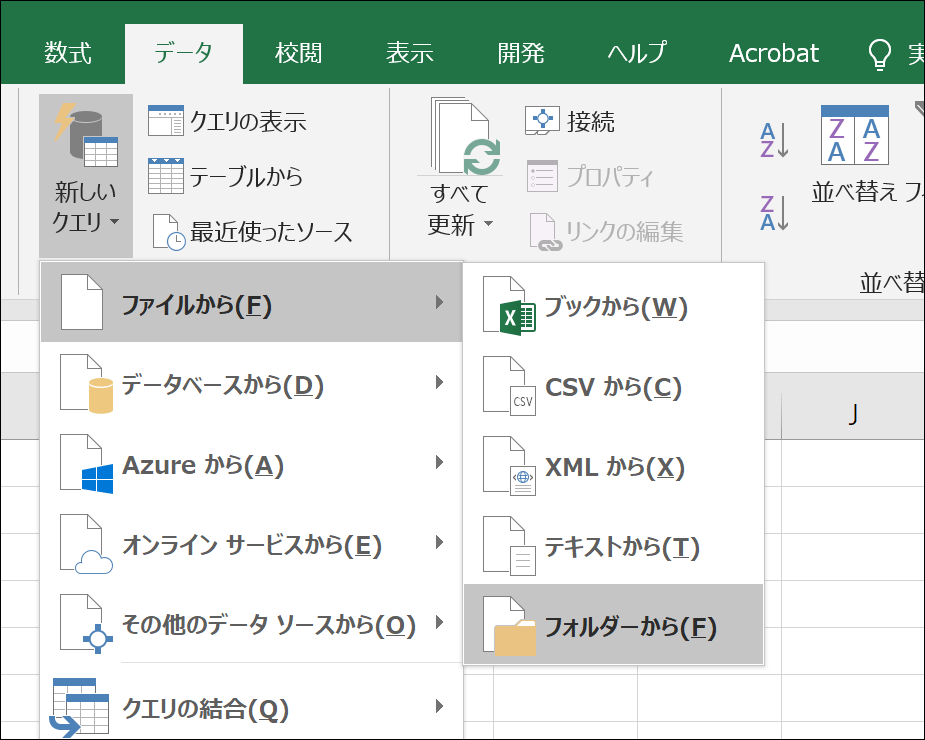Image resolution: width=925 pixels, height=740 pixels.
Task: Click the XML globe document icon
Action: coord(509,466)
